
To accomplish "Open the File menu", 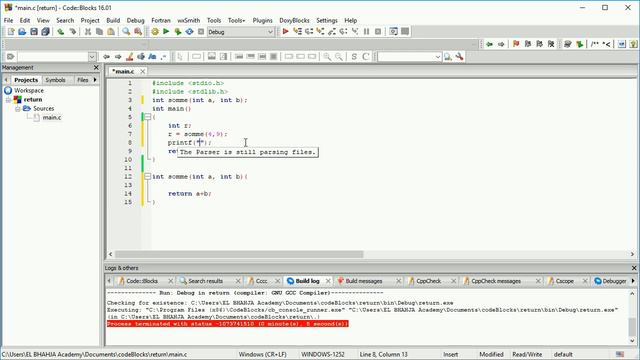I will tap(8, 20).
